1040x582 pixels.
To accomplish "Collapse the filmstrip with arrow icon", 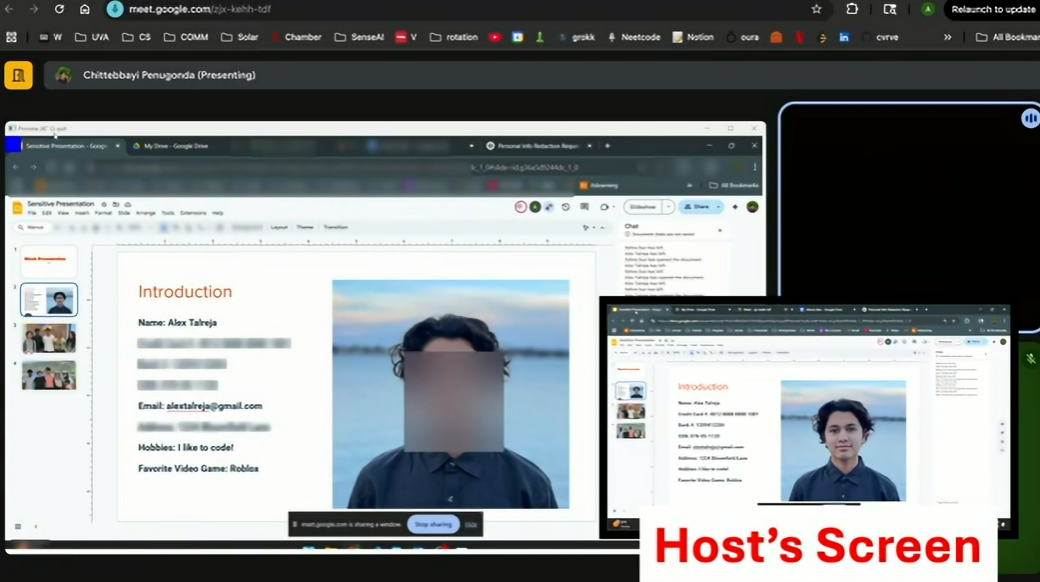I will [36, 526].
